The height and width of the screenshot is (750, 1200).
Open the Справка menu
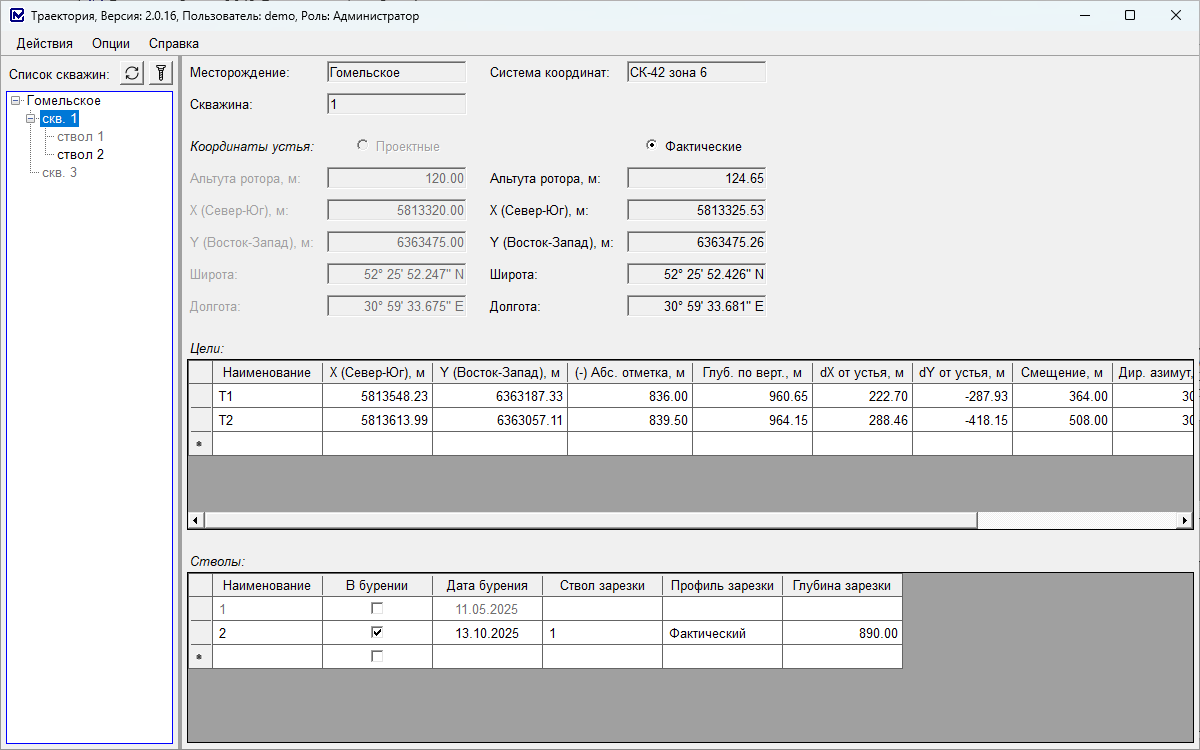coord(174,44)
